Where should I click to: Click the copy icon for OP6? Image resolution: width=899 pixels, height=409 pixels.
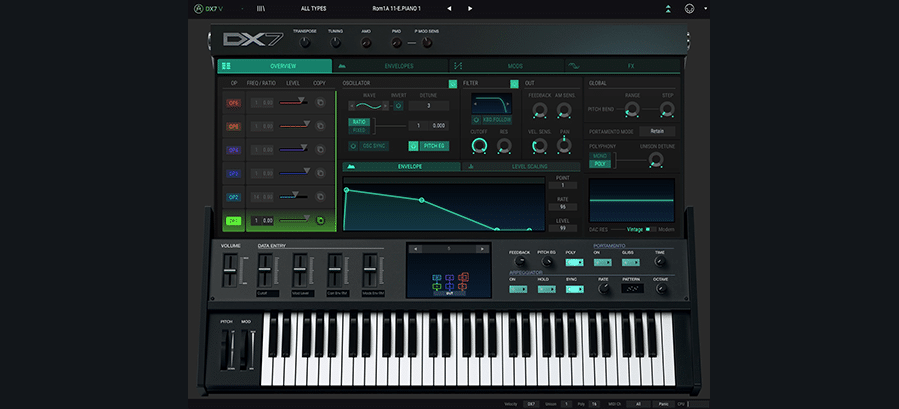320,103
